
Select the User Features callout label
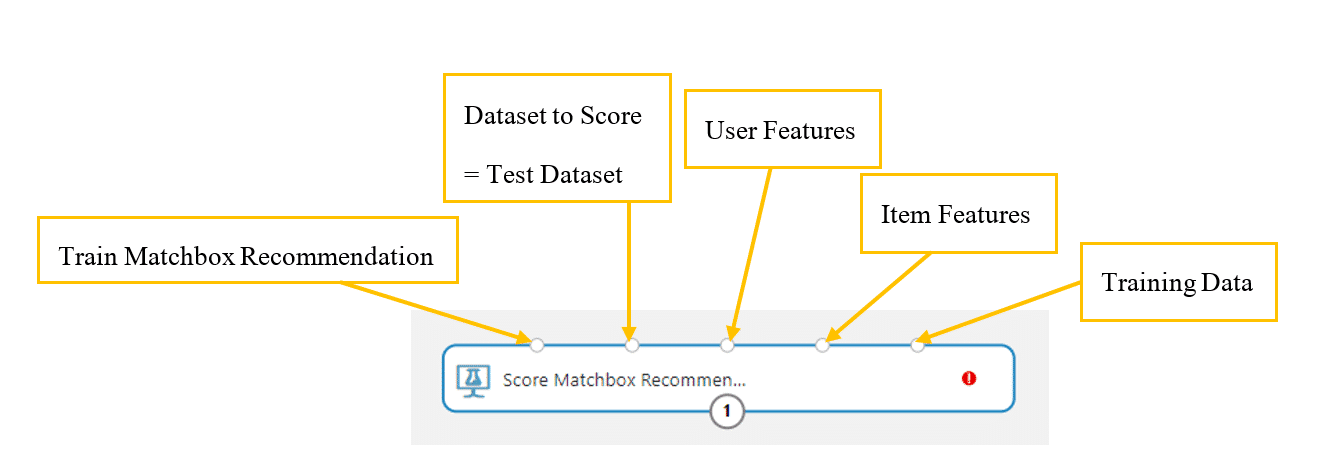(780, 130)
